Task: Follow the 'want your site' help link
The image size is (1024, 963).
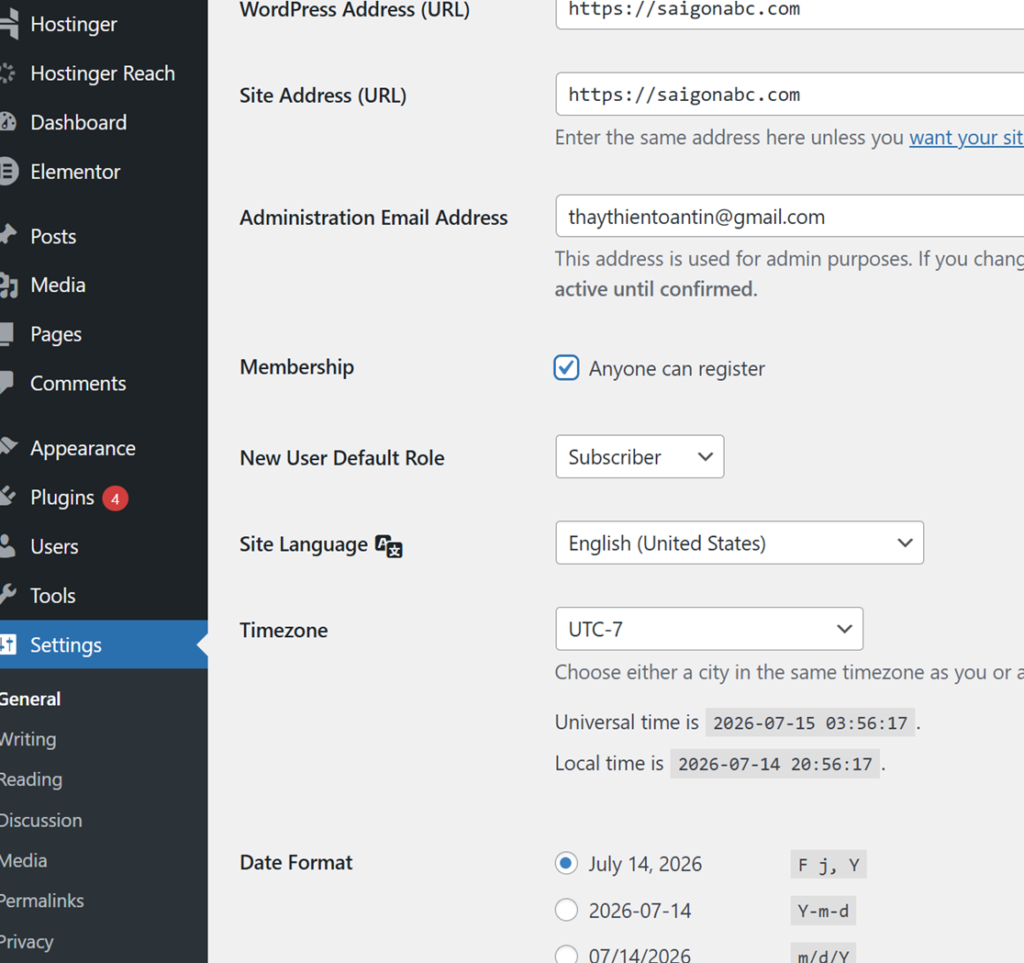Action: click(x=967, y=138)
